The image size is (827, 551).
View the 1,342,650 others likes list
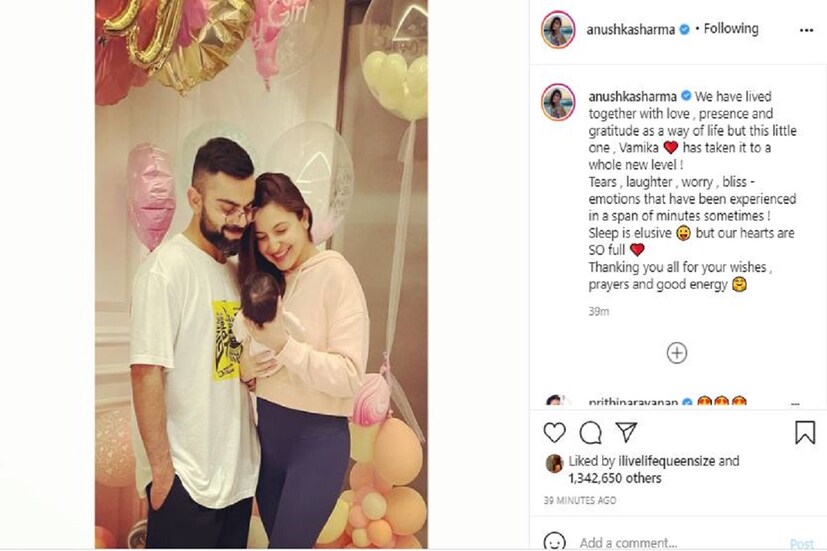click(614, 478)
